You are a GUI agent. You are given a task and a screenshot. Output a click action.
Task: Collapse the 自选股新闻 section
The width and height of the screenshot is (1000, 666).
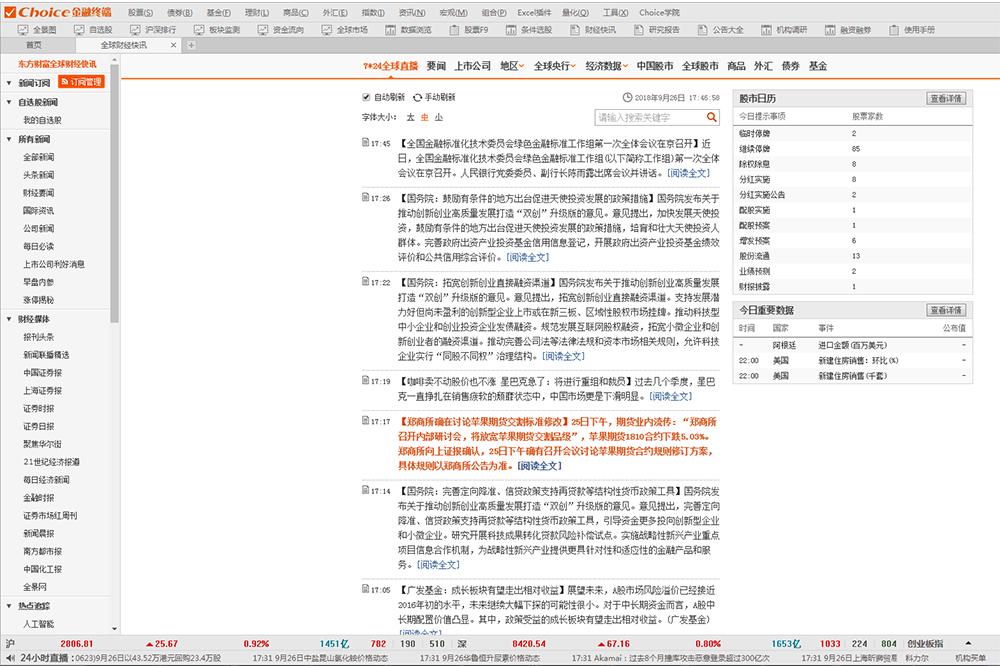9,102
